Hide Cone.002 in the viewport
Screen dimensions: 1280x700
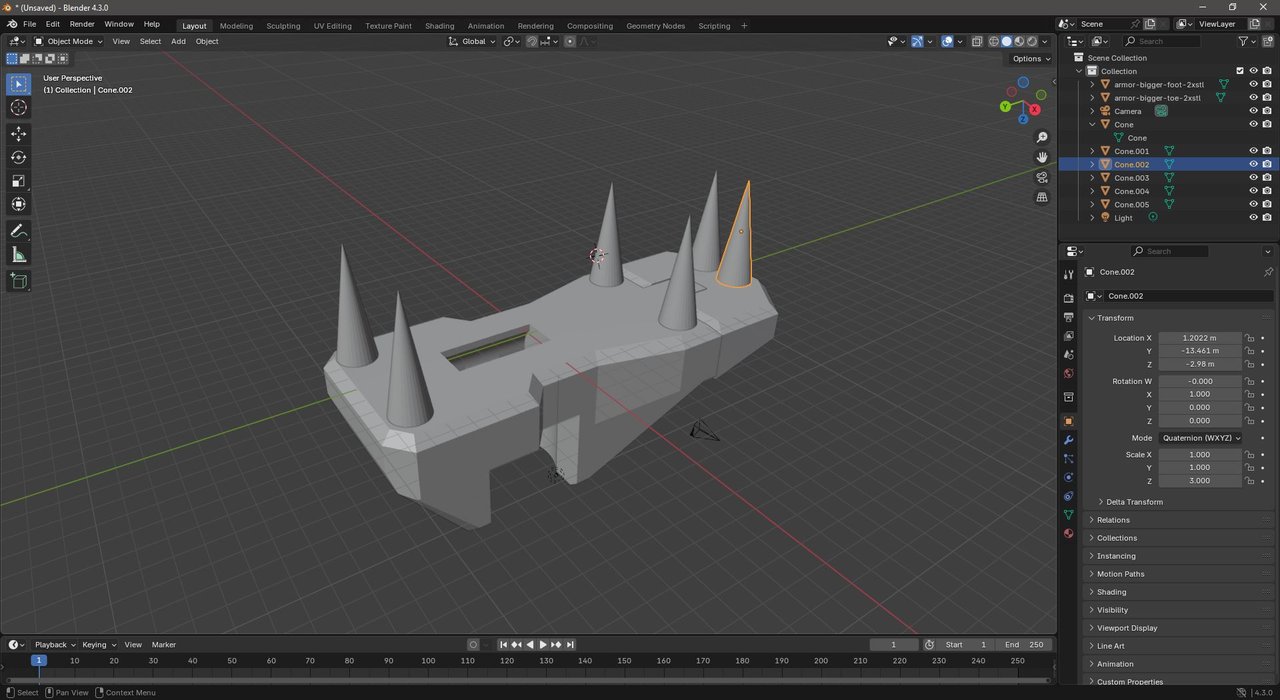pos(1253,164)
